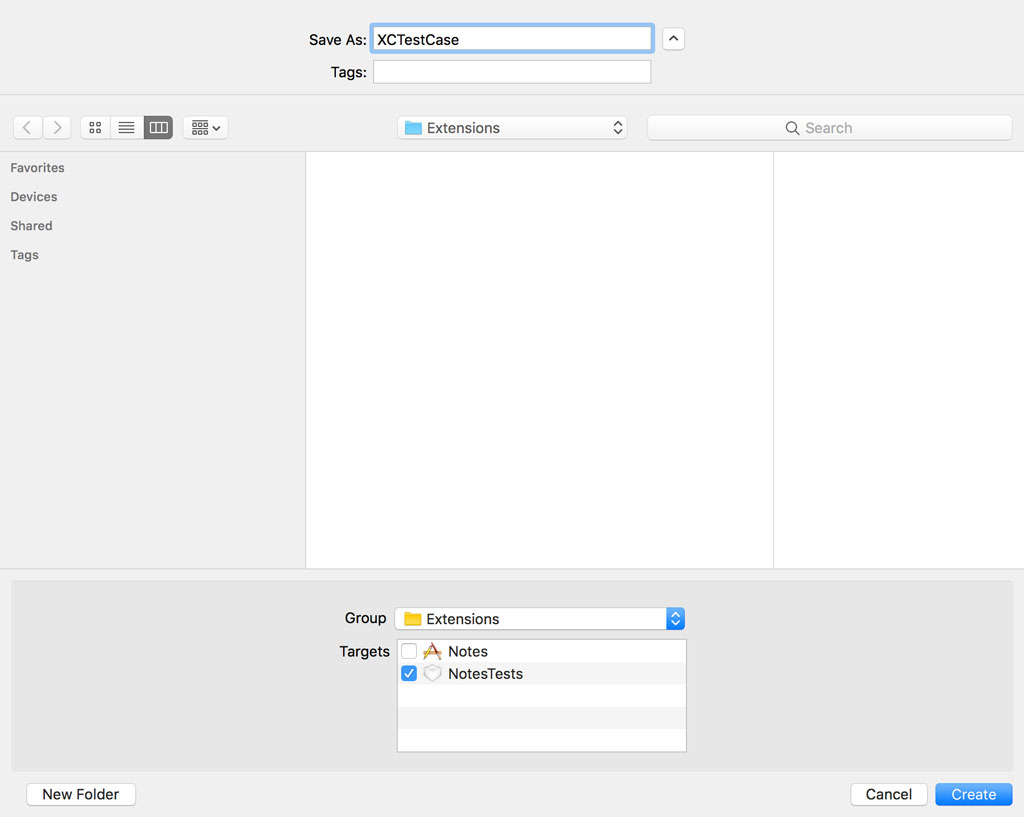1024x817 pixels.
Task: Create a New Folder
Action: 80,794
